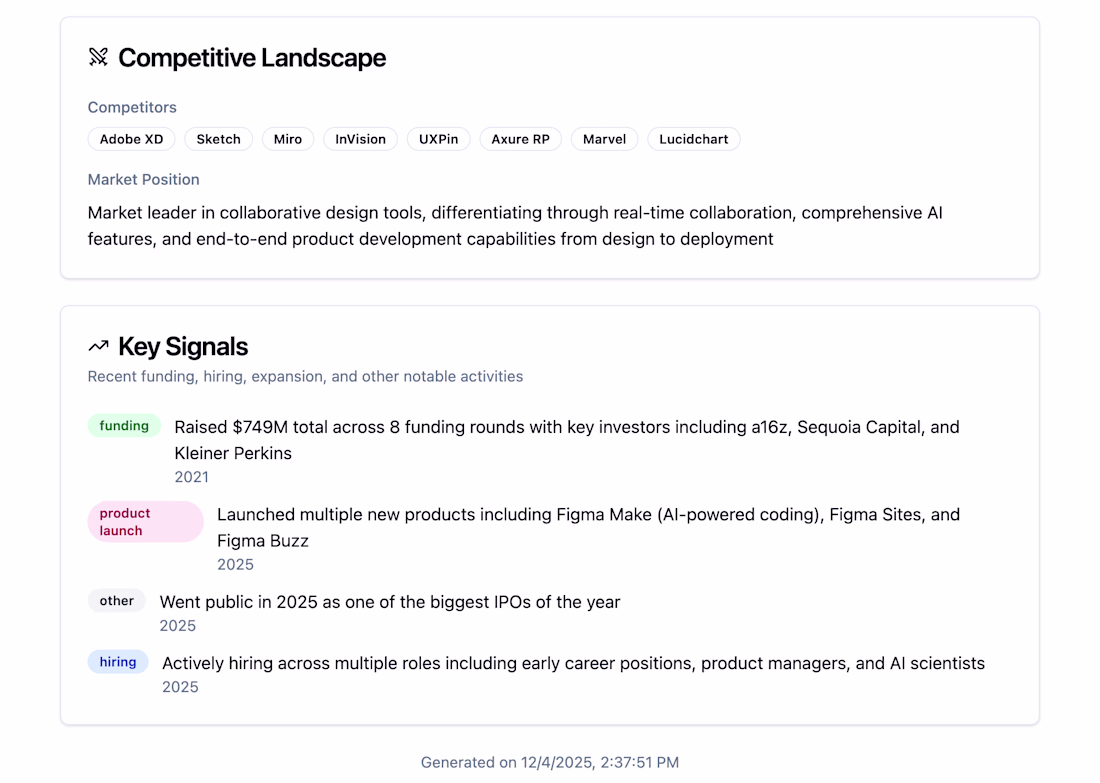
Task: Click the crossed swords Competitive Landscape icon
Action: pyautogui.click(x=98, y=57)
